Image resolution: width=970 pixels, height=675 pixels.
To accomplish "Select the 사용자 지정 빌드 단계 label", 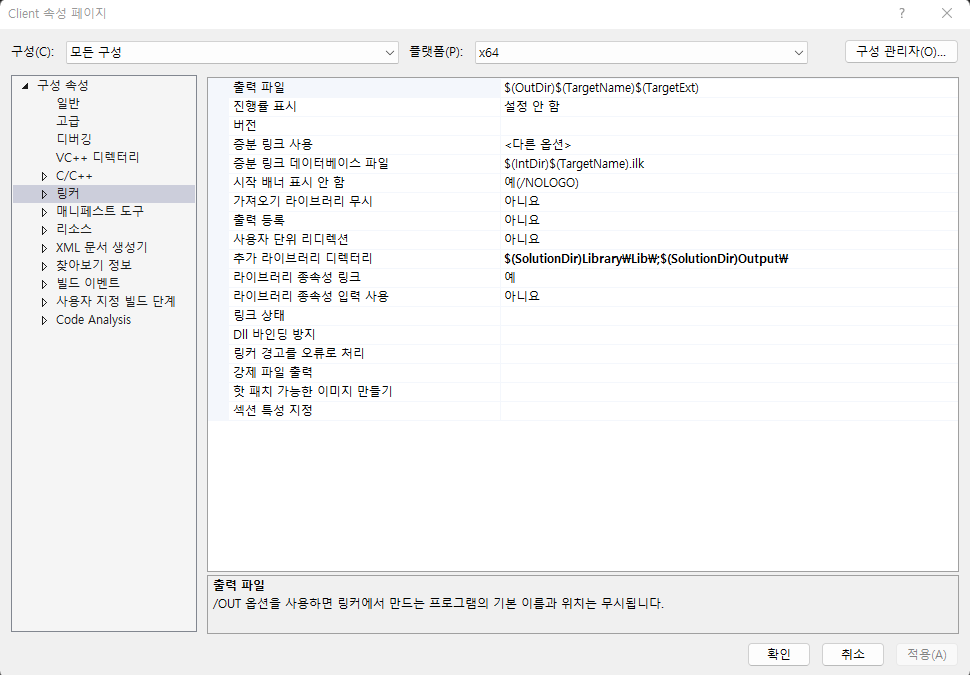I will [x=116, y=301].
